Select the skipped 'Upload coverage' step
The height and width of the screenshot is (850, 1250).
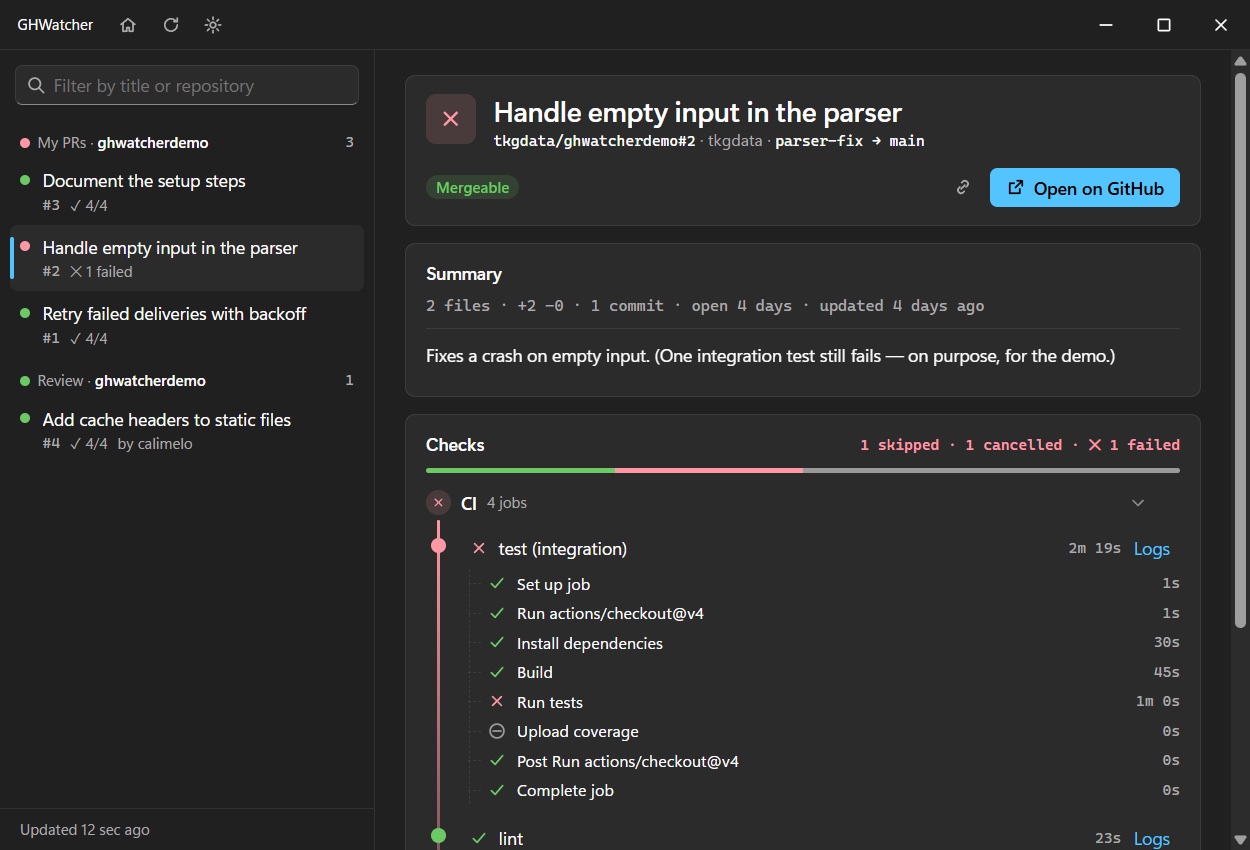(x=834, y=731)
